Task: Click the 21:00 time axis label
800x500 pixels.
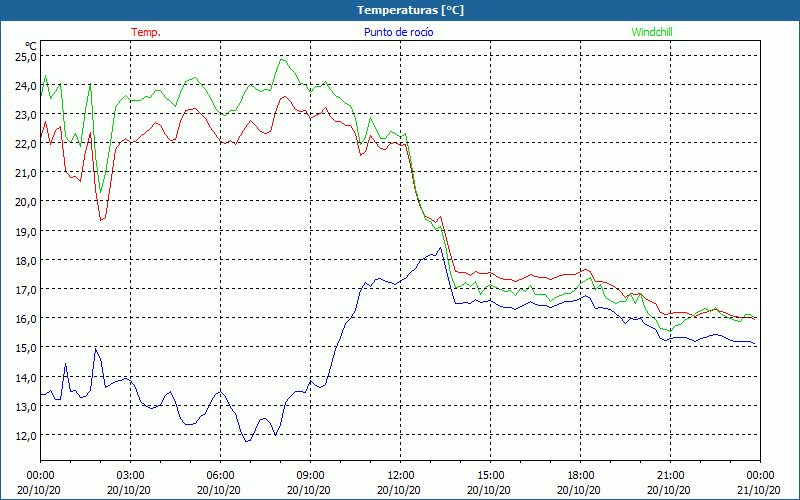Action: (x=670, y=476)
